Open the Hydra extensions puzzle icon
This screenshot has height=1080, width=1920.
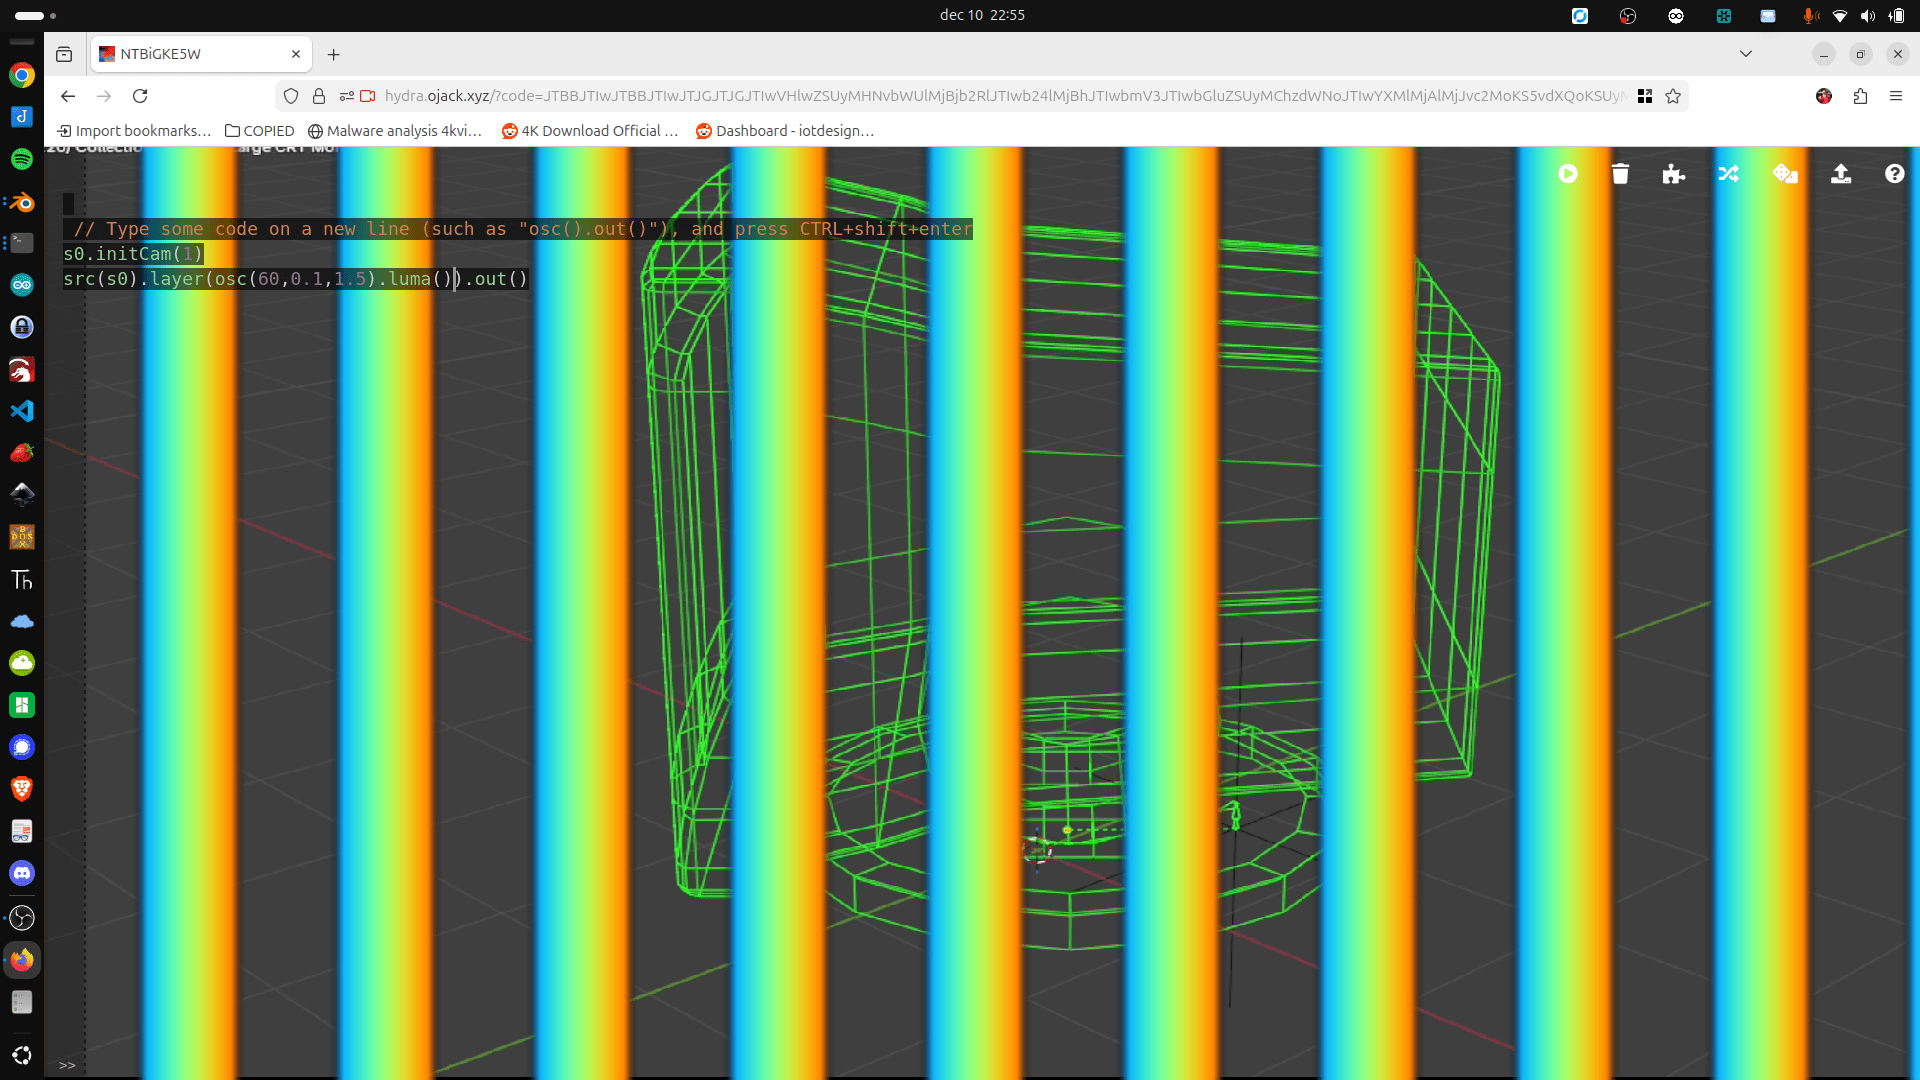tap(1673, 174)
